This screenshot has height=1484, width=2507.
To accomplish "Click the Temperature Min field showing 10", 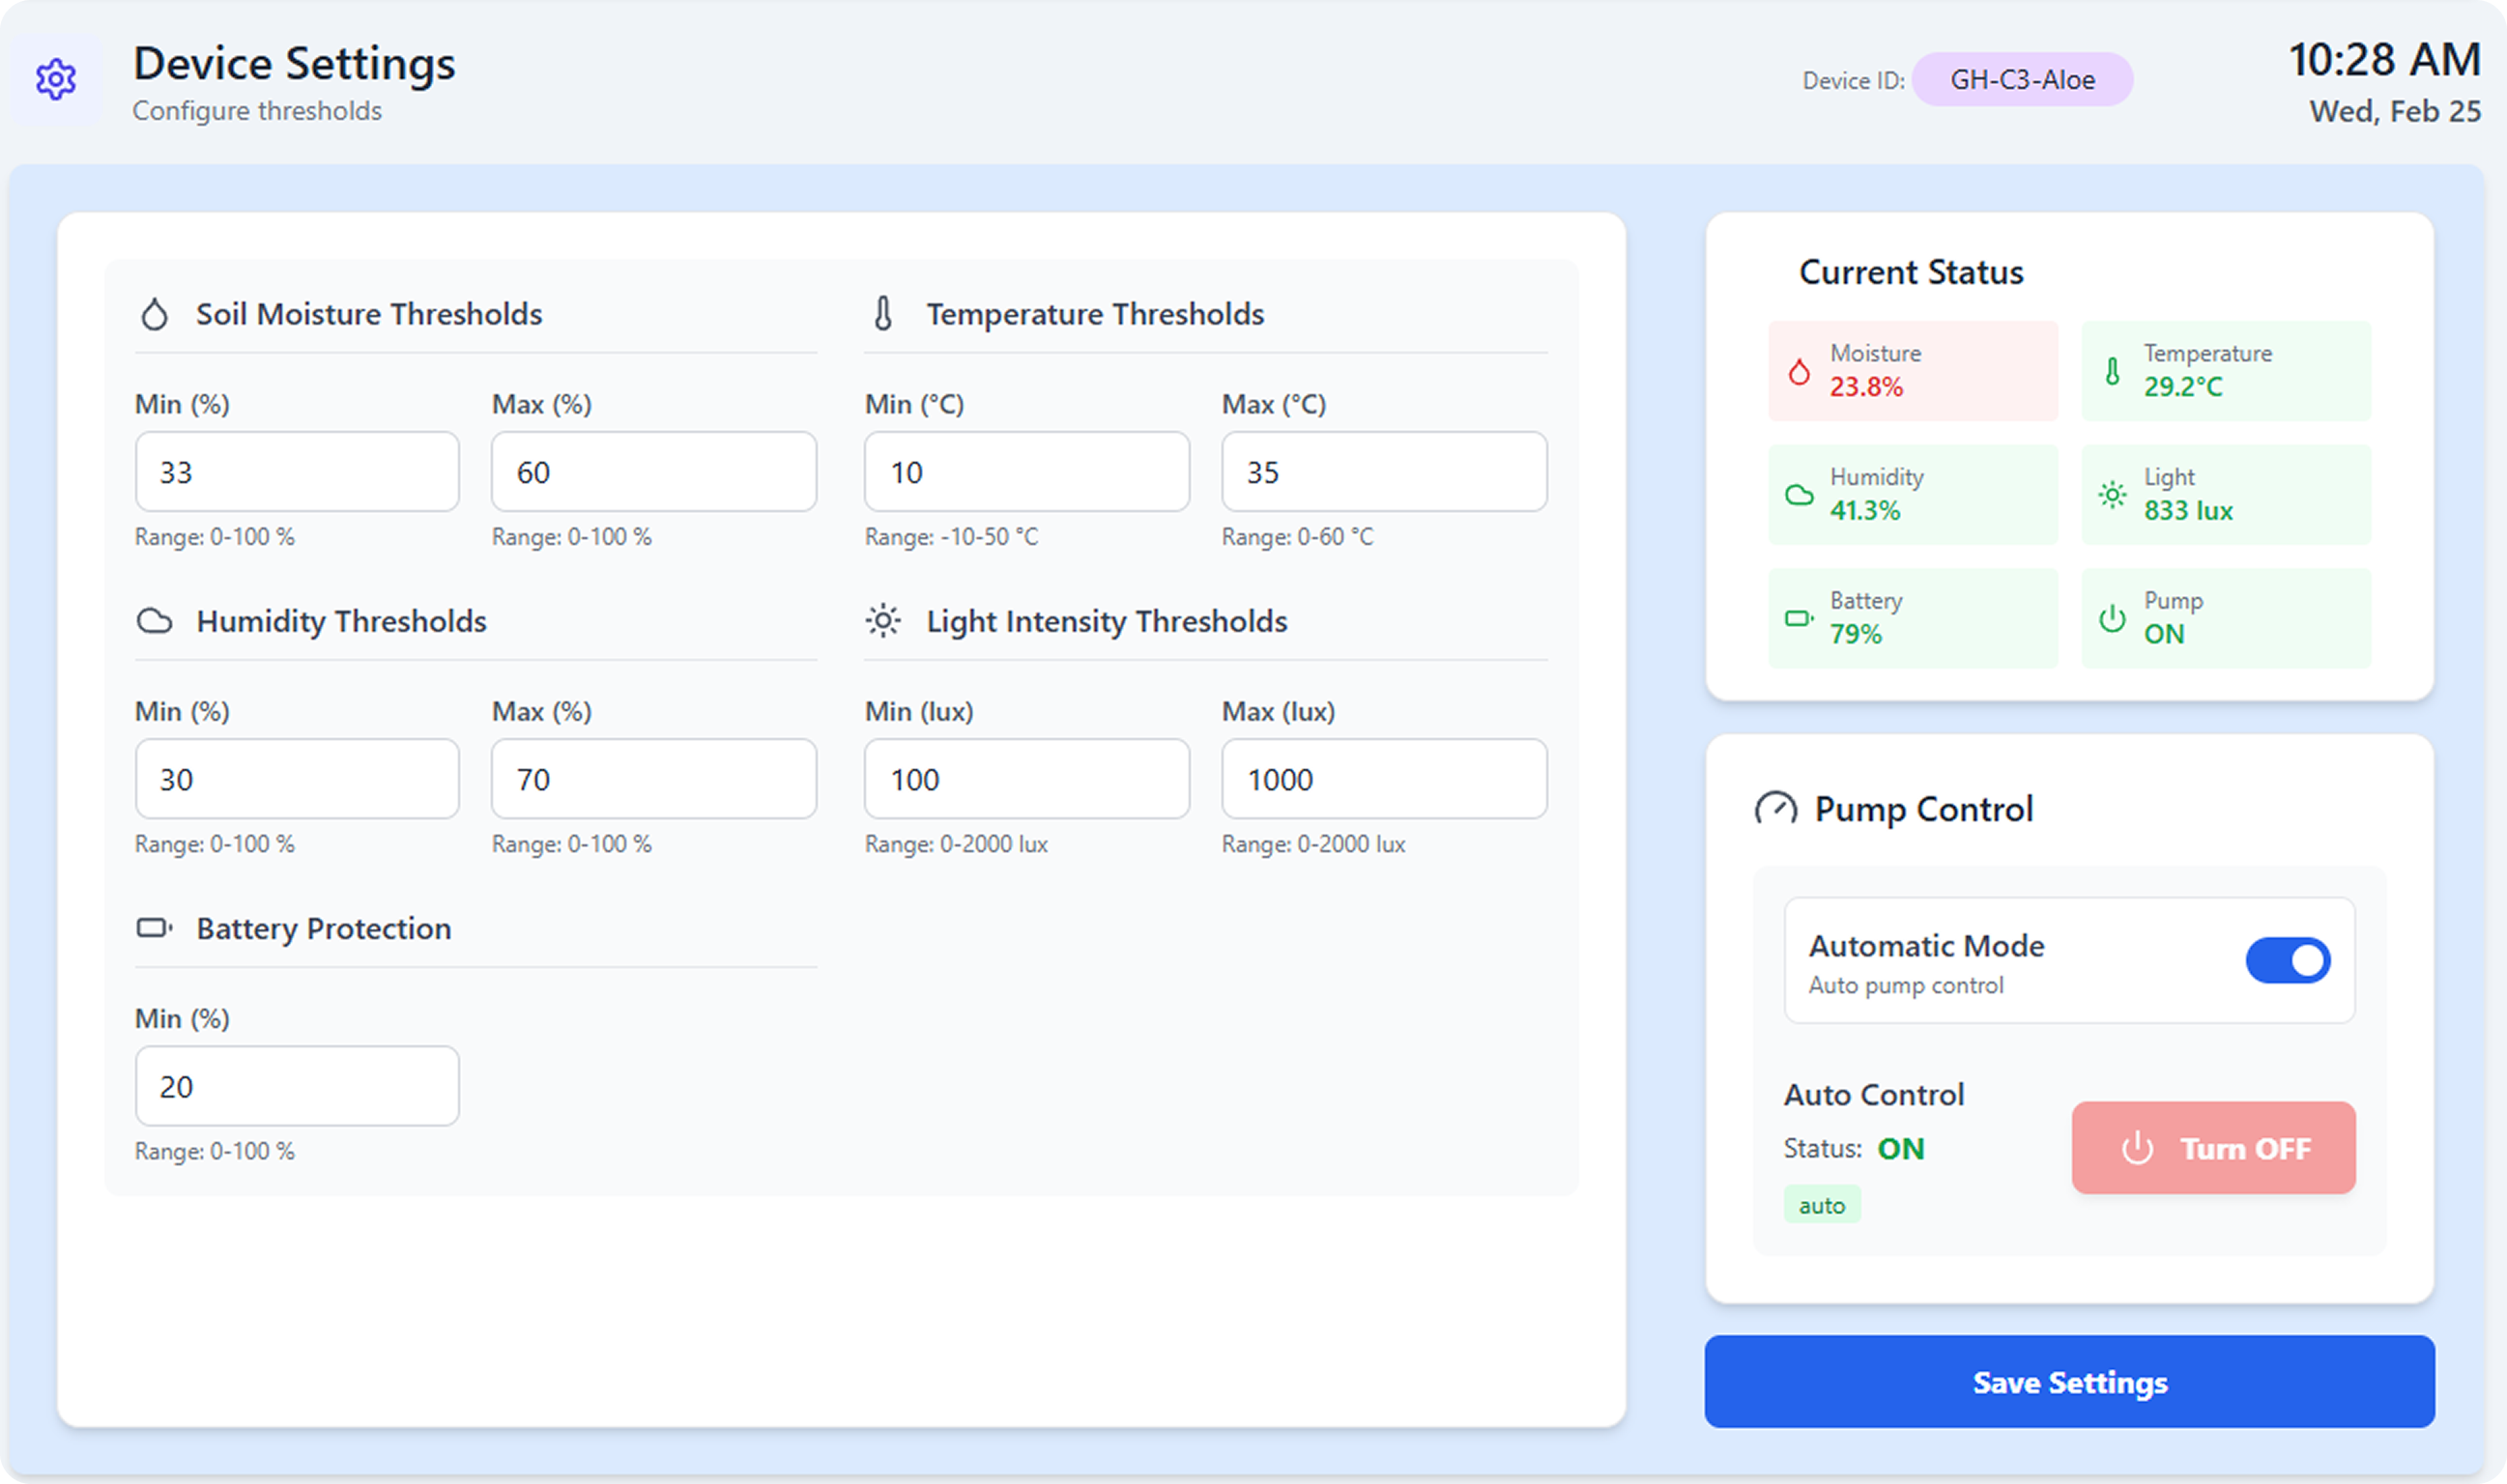I will coord(1027,472).
